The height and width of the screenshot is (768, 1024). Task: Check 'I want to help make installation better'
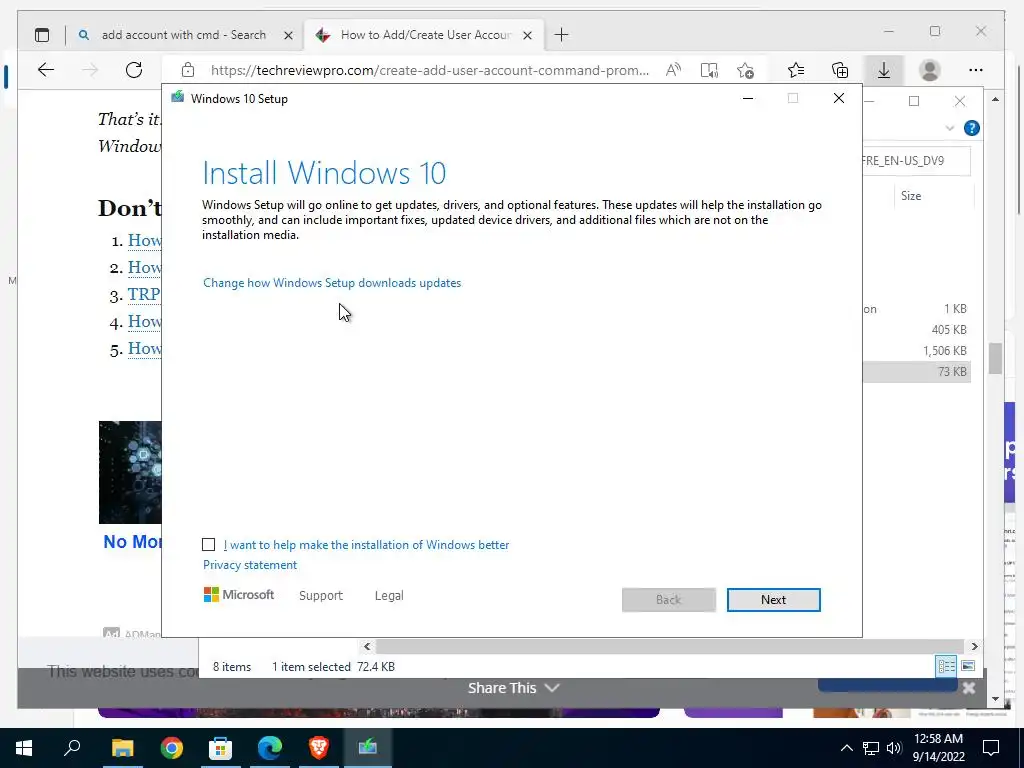coord(208,545)
